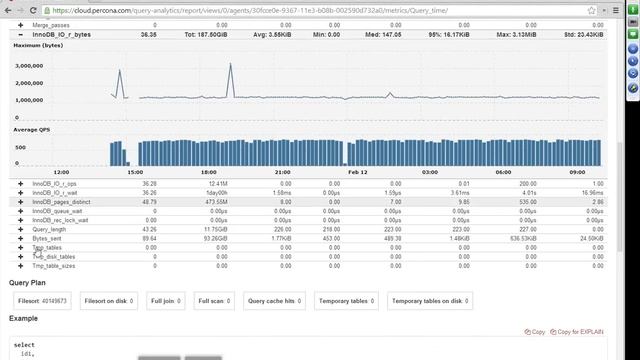Click the 'Std: 23.43KiB' value
This screenshot has height=360, width=640.
tap(584, 35)
